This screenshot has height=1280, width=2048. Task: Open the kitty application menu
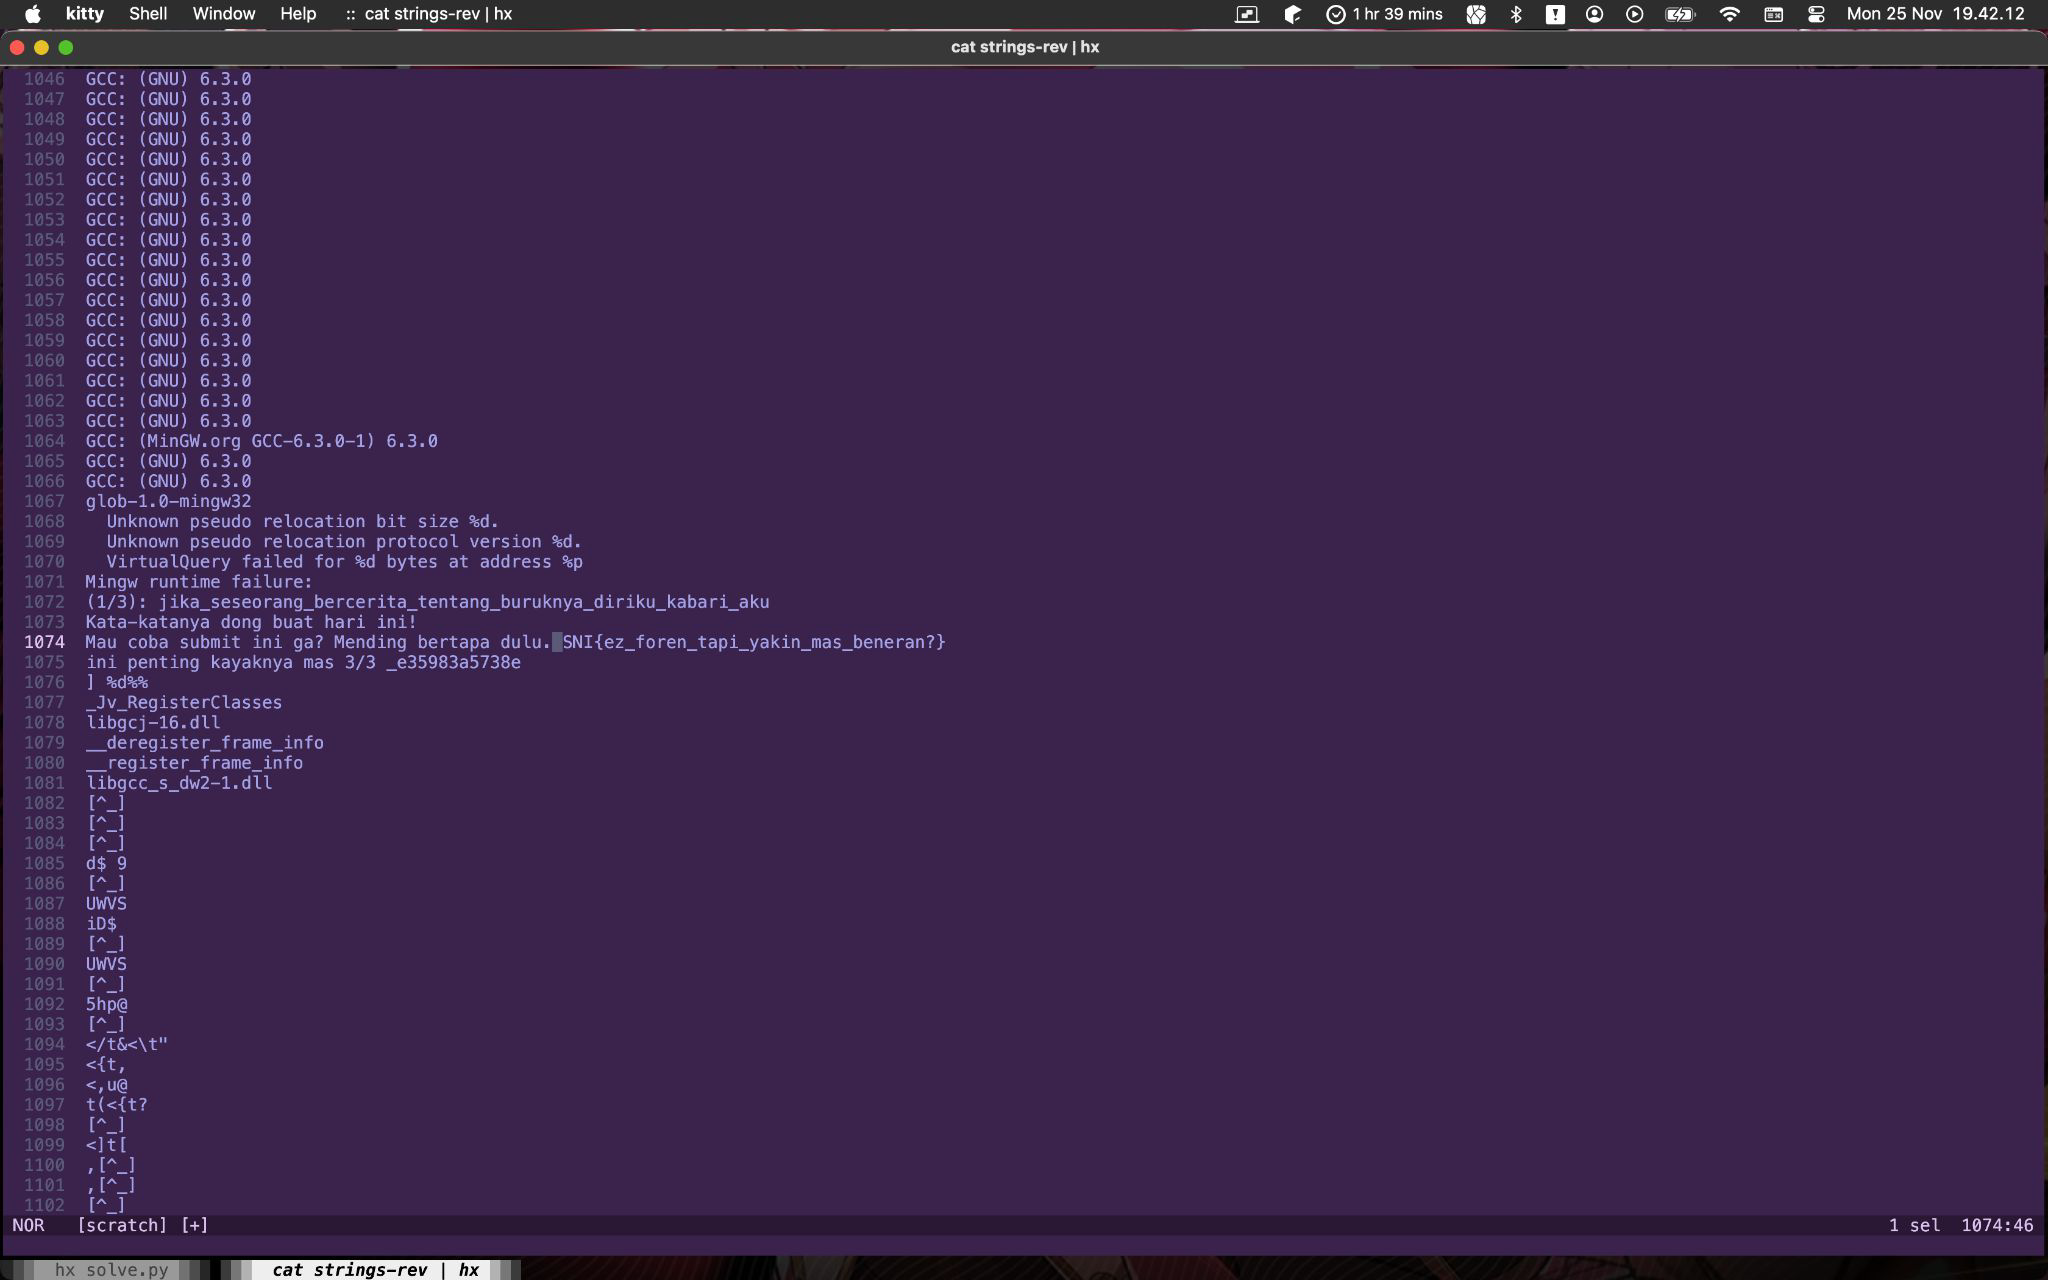84,14
